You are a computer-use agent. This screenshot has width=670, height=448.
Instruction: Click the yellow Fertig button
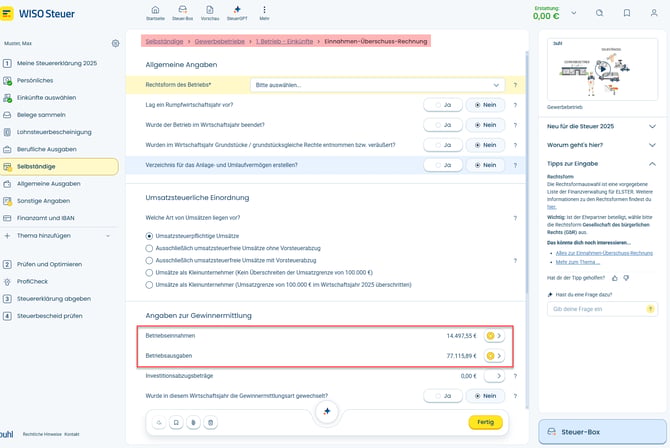click(485, 422)
